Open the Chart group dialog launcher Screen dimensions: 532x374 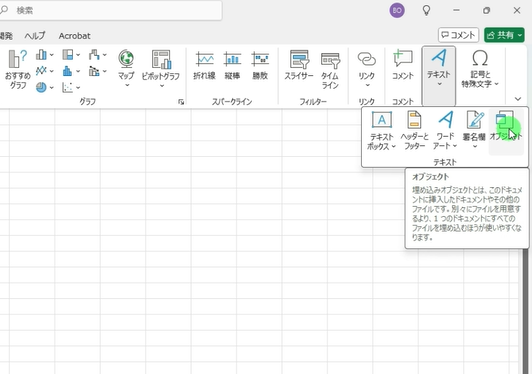[181, 102]
